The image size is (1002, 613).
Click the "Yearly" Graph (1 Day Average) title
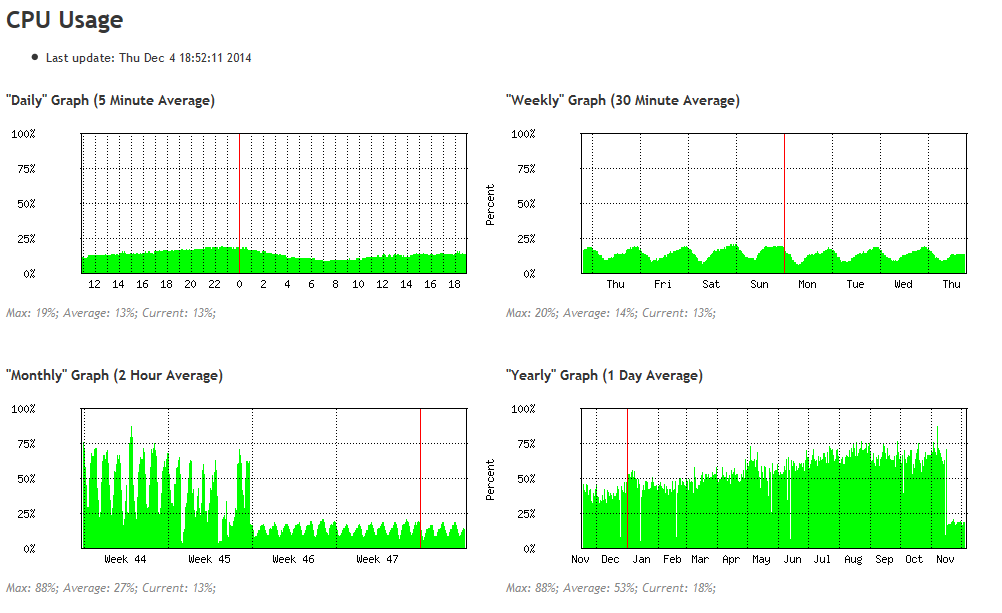point(604,375)
